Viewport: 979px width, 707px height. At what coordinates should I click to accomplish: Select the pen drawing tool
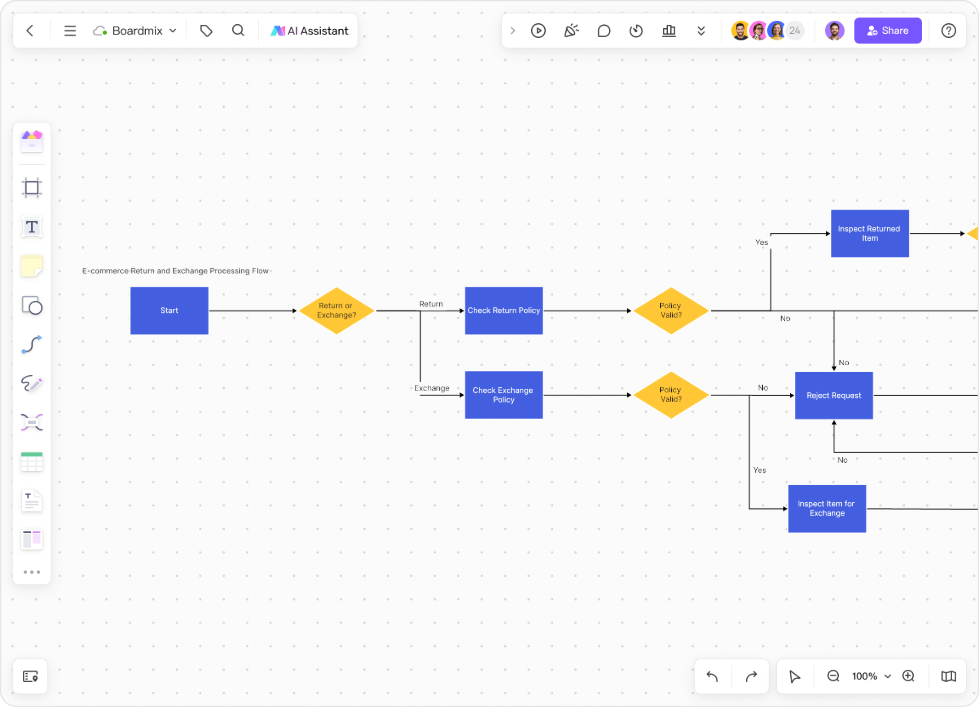(x=32, y=383)
